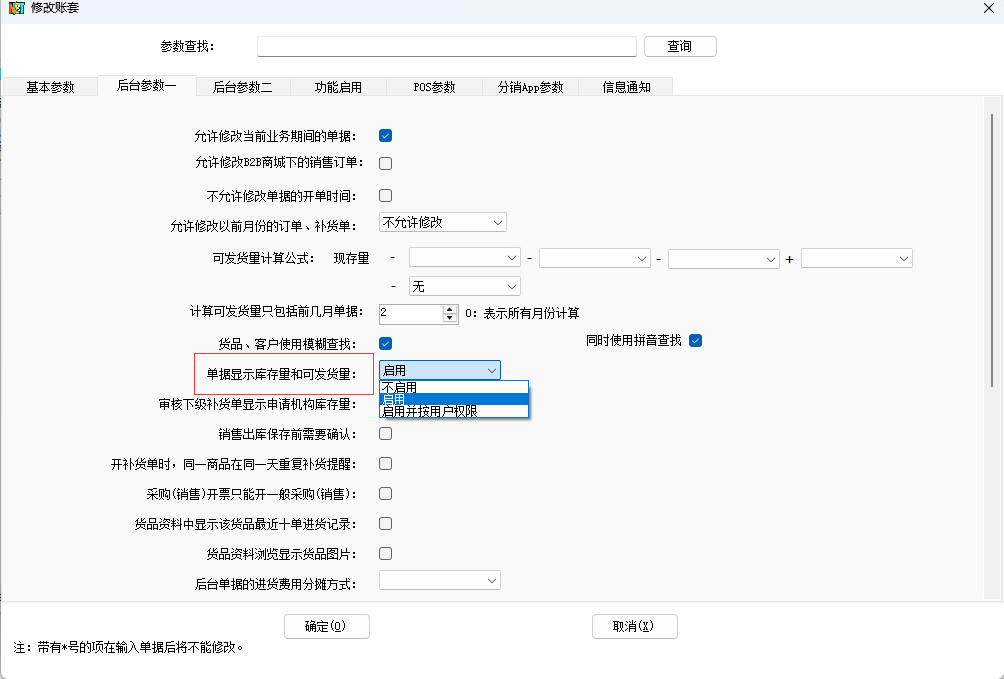Open the 信息通知 tab
The width and height of the screenshot is (1004, 679).
tap(626, 87)
